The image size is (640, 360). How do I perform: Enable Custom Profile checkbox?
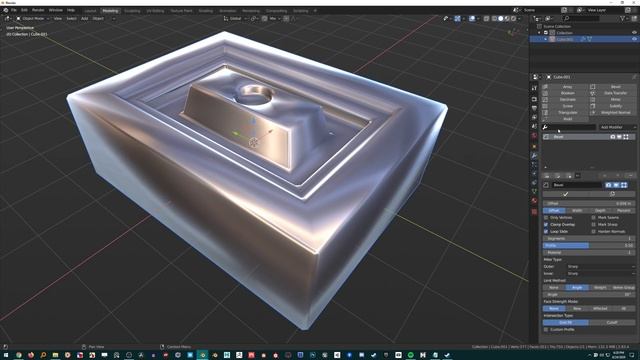(546, 329)
